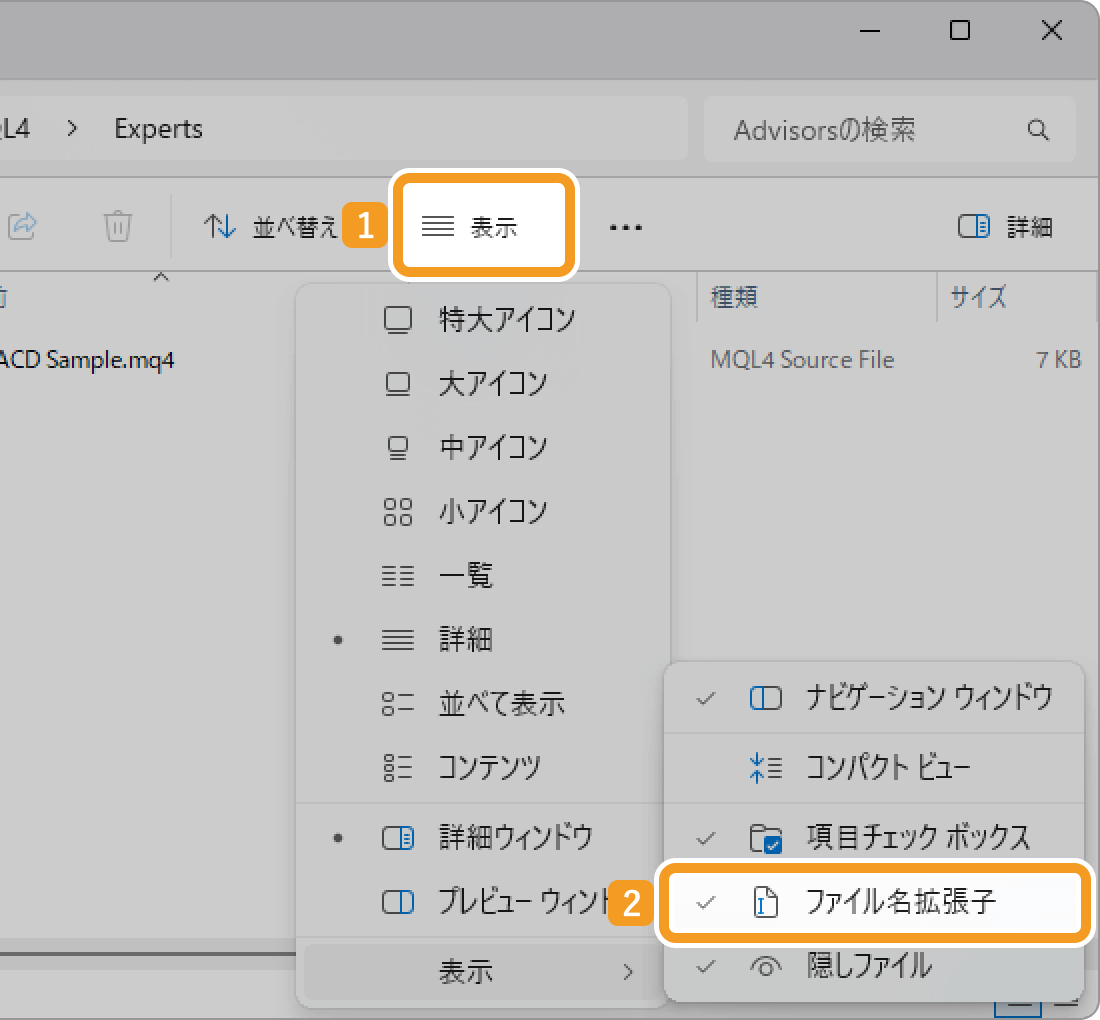Click the 項目チェック ボックス folder icon
This screenshot has width=1100, height=1020.
point(765,838)
